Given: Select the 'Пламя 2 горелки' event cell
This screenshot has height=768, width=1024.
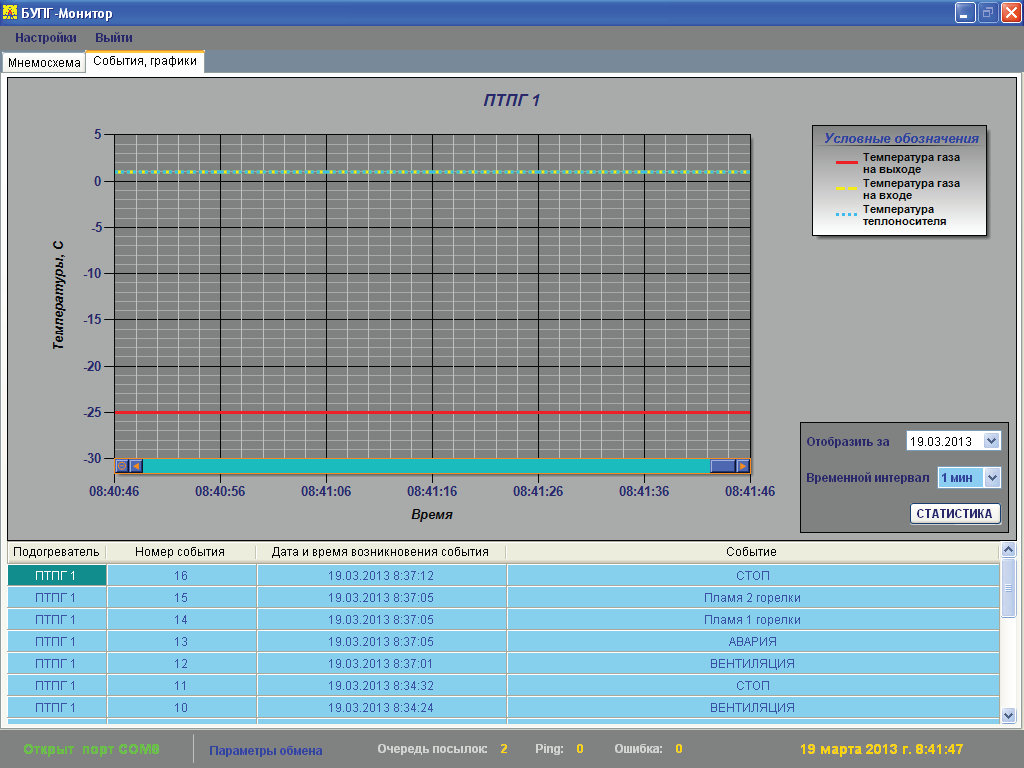Looking at the screenshot, I should (x=753, y=598).
